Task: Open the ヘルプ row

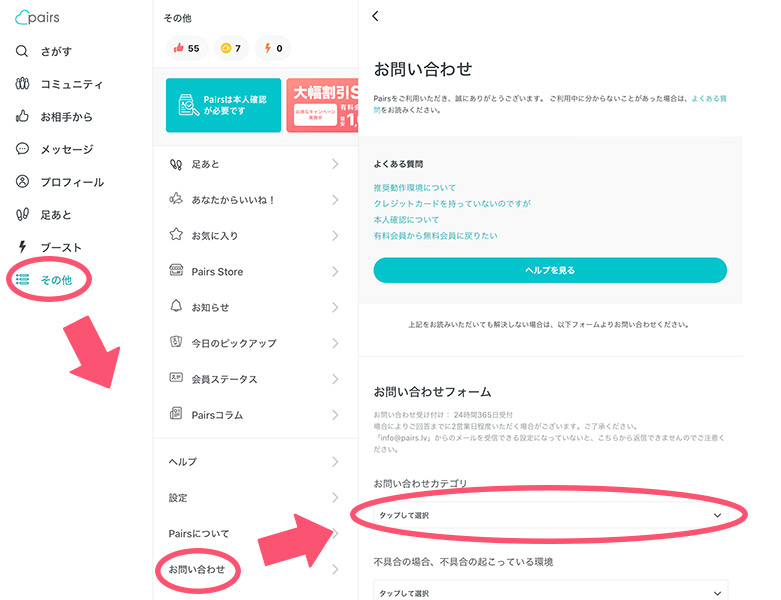Action: (255, 462)
